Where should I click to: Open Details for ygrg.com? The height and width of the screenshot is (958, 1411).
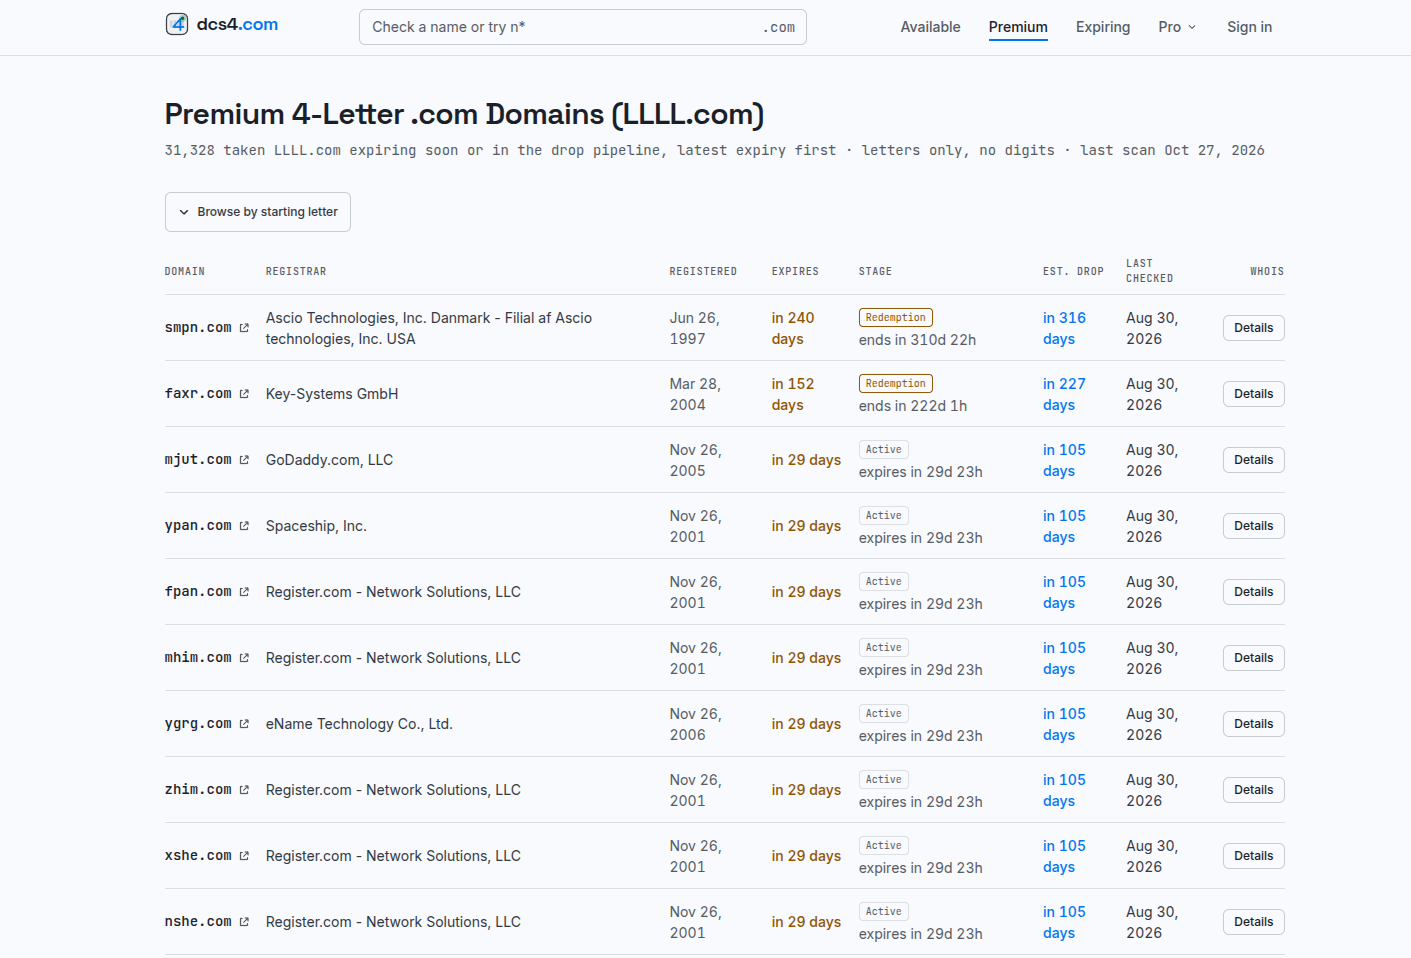pos(1254,724)
